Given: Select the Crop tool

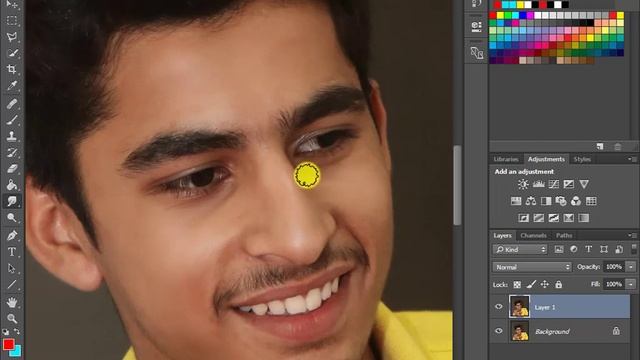Looking at the screenshot, I should coord(12,69).
